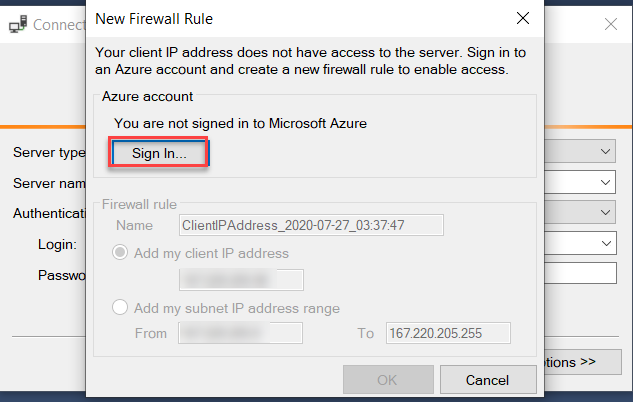
Task: Click the greyed-out OK button
Action: (386, 380)
